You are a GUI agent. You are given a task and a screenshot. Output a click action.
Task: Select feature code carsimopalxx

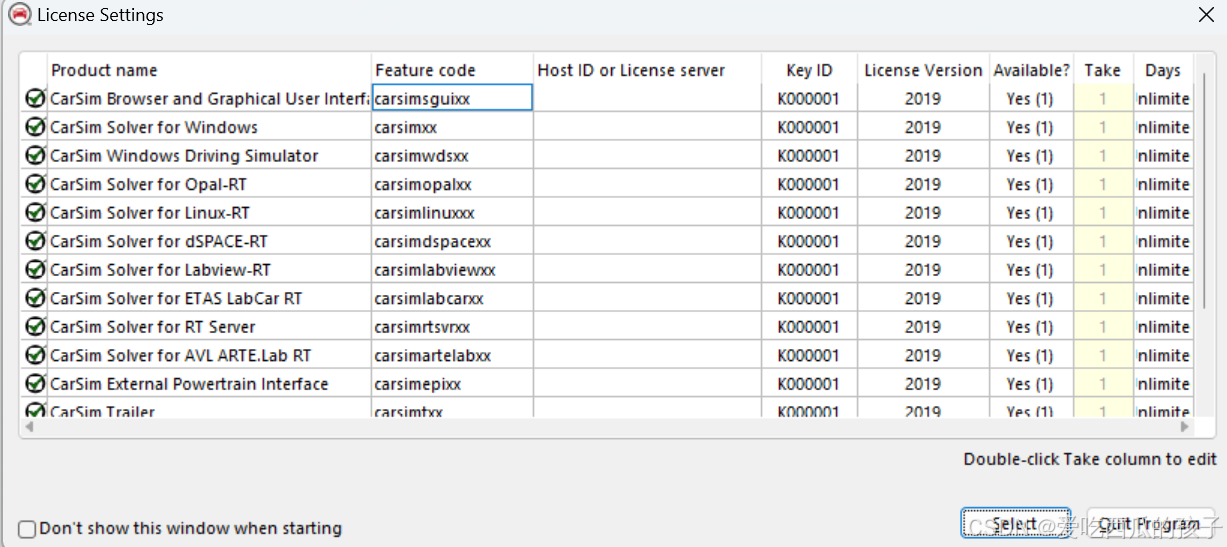click(423, 184)
